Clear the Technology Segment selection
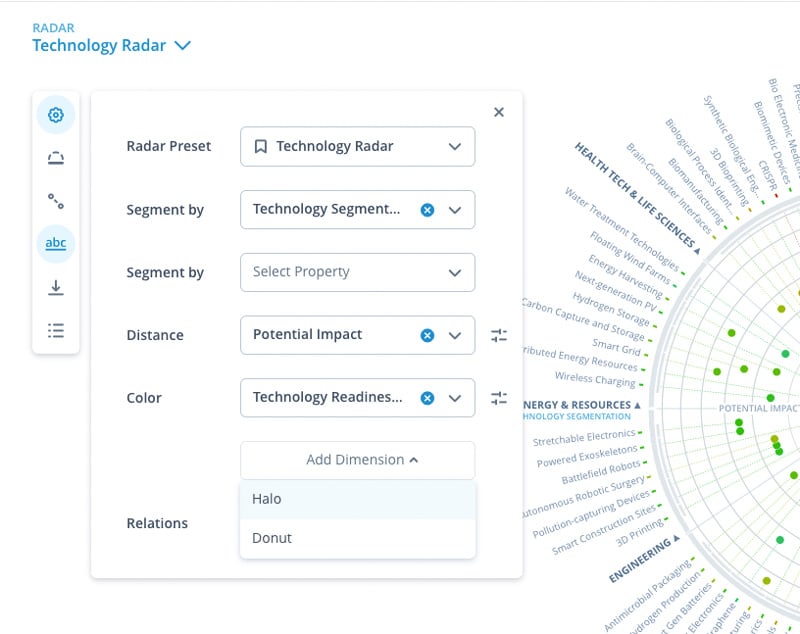The image size is (800, 634). (428, 210)
